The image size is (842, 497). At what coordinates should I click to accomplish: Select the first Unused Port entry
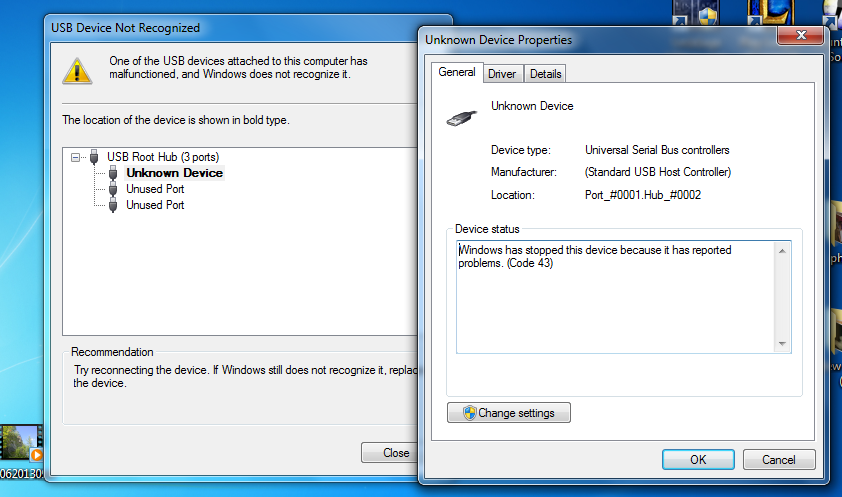pyautogui.click(x=155, y=189)
